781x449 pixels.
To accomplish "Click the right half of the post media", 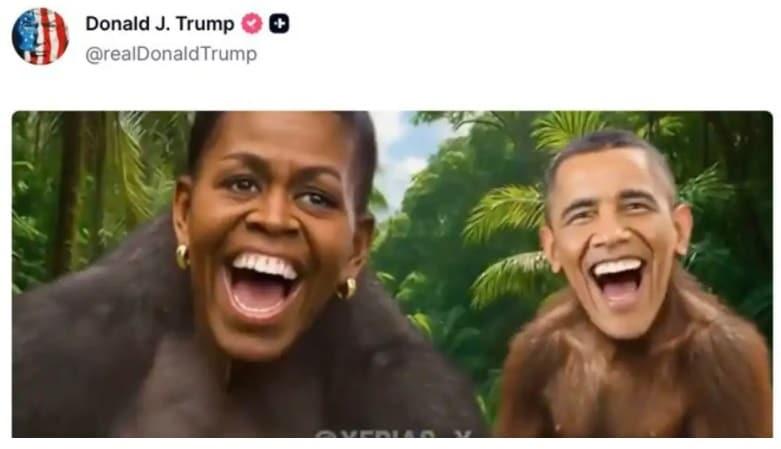I will tap(583, 274).
